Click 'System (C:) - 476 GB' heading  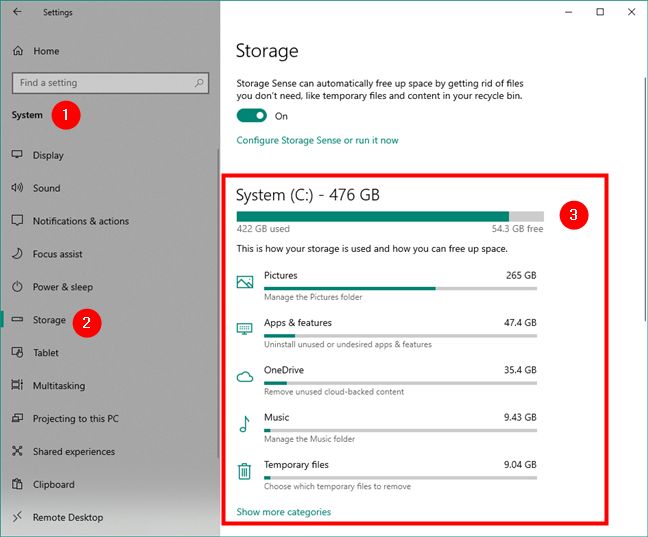307,195
